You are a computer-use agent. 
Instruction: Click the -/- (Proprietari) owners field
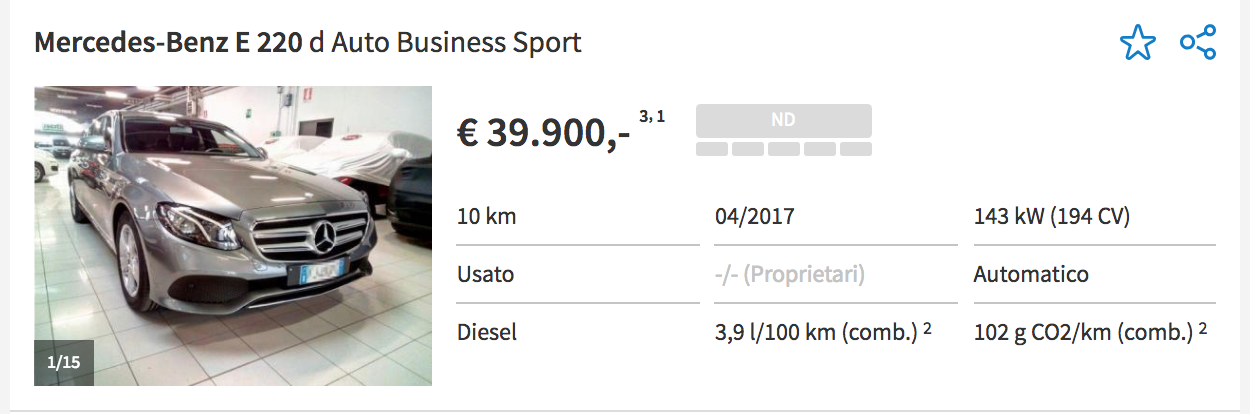(790, 274)
